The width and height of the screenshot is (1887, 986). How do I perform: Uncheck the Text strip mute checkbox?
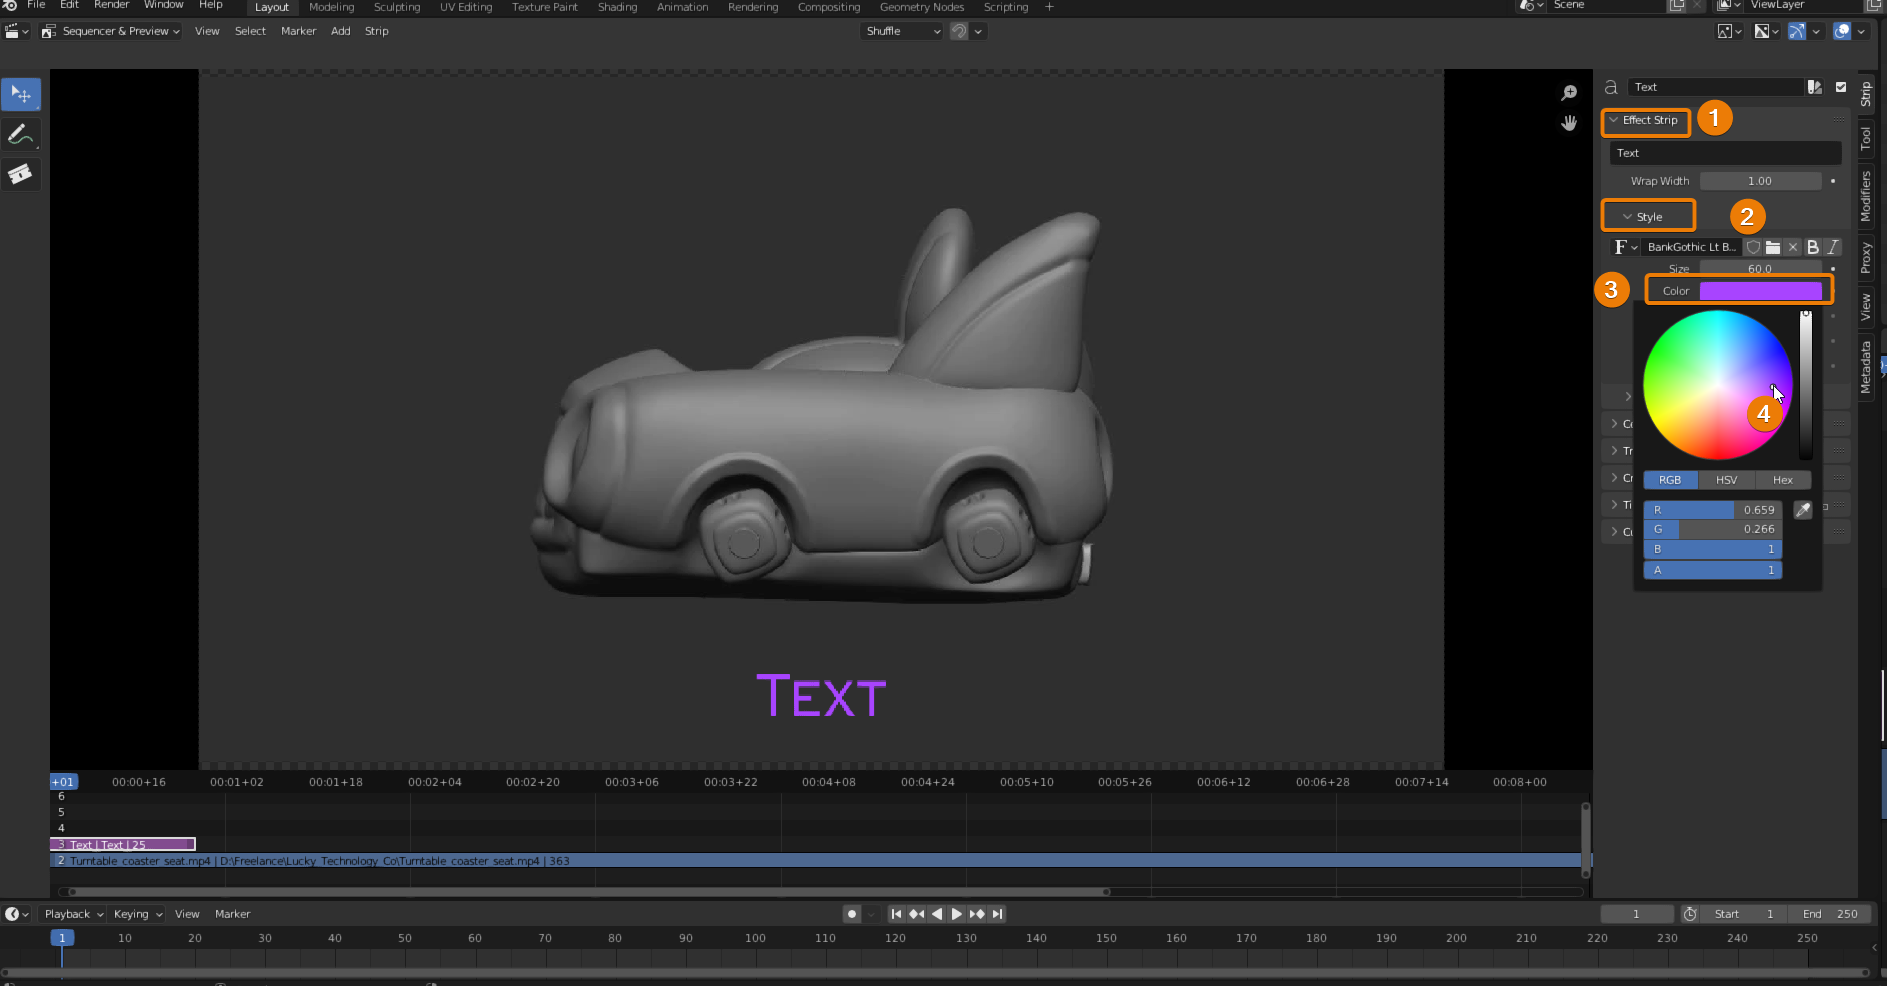pos(1841,87)
